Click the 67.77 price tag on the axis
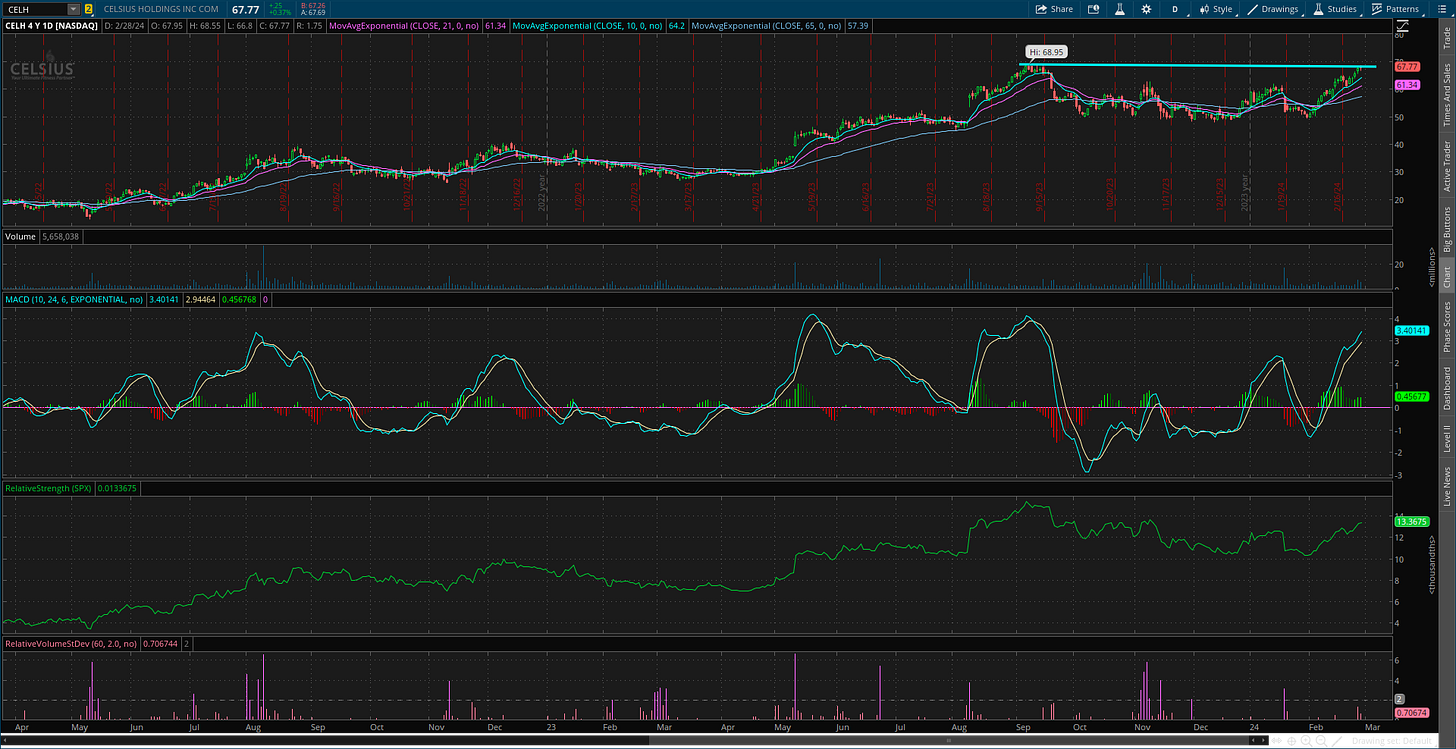This screenshot has height=749, width=1456. (x=1406, y=66)
